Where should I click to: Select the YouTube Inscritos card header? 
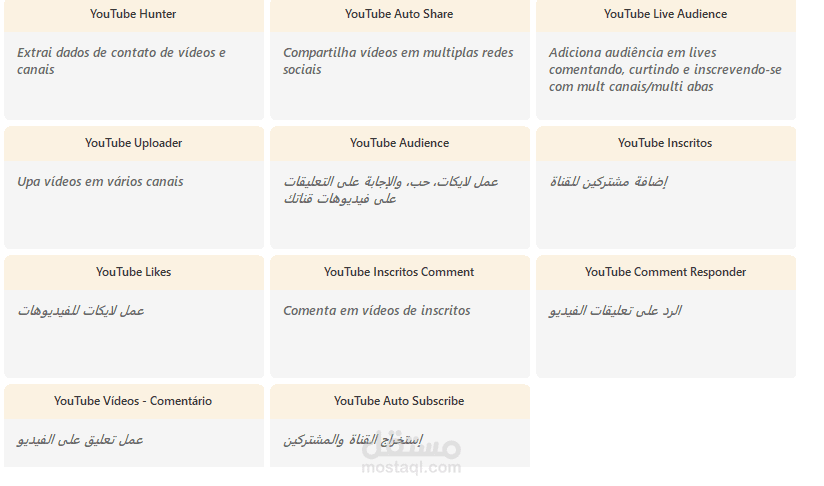tap(665, 143)
